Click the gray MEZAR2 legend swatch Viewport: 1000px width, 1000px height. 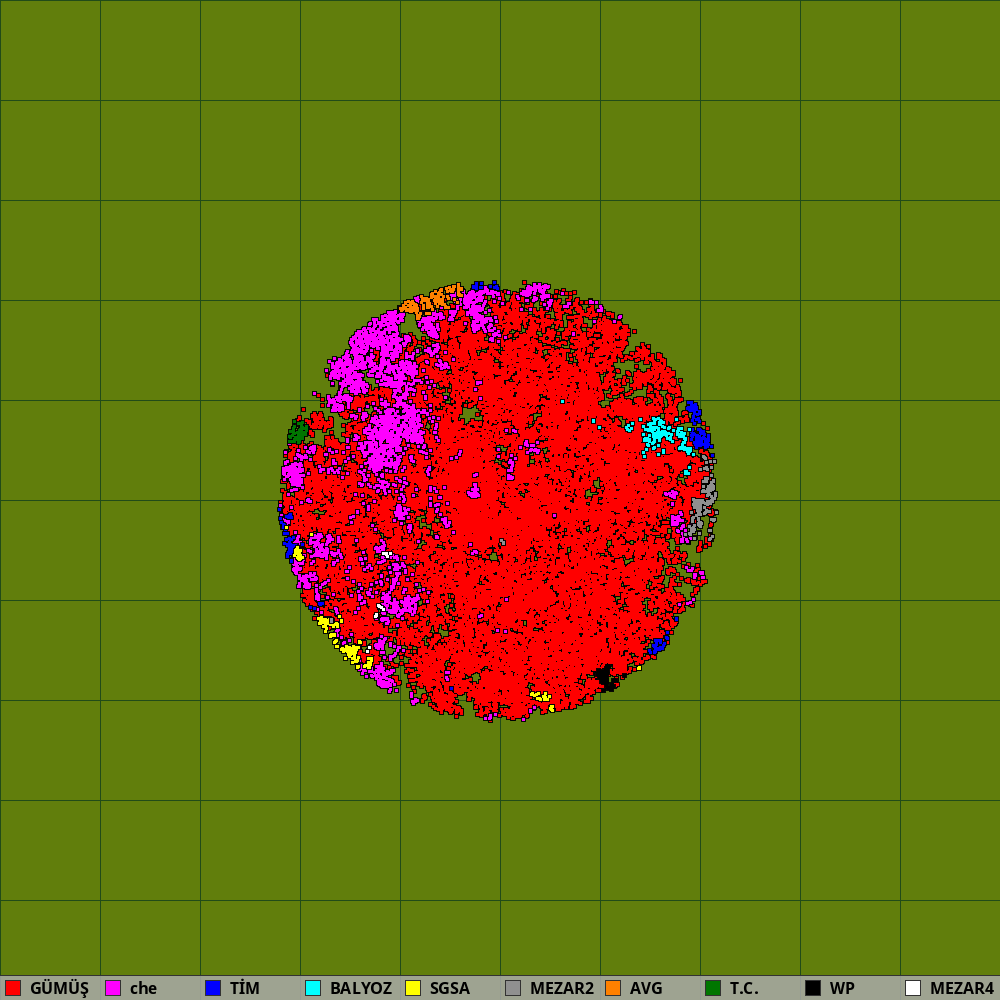tap(513, 988)
